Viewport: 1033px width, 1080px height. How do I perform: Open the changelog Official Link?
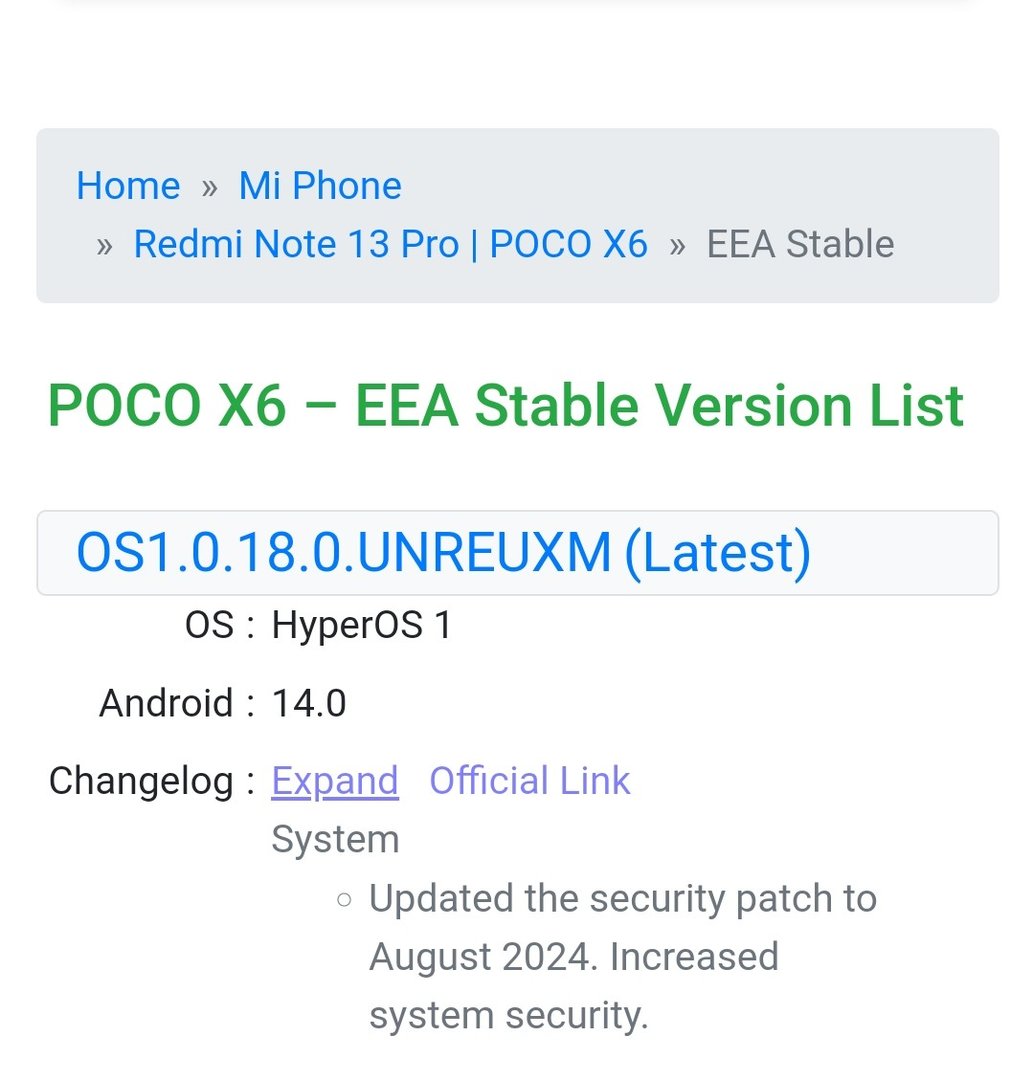coord(530,780)
